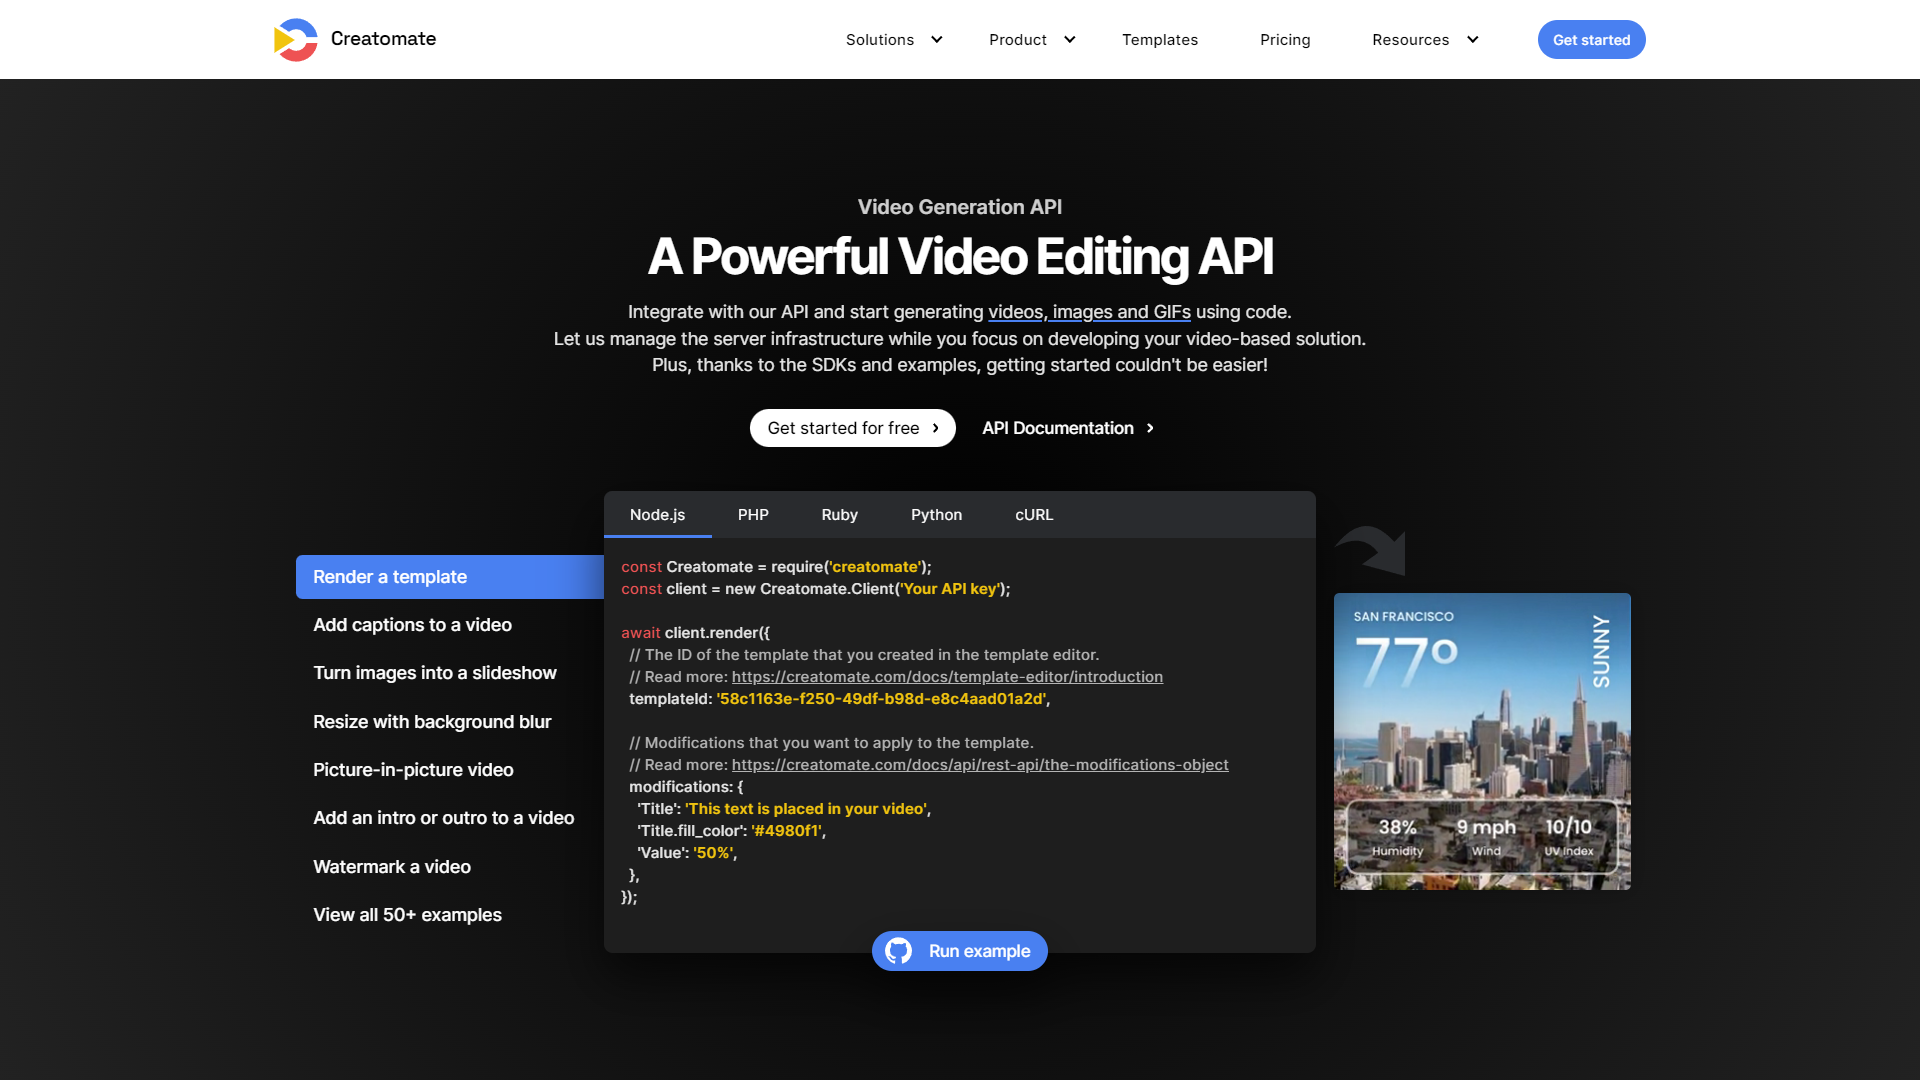This screenshot has width=1920, height=1080.
Task: Follow the videos, images and GIFs link
Action: coord(1089,312)
